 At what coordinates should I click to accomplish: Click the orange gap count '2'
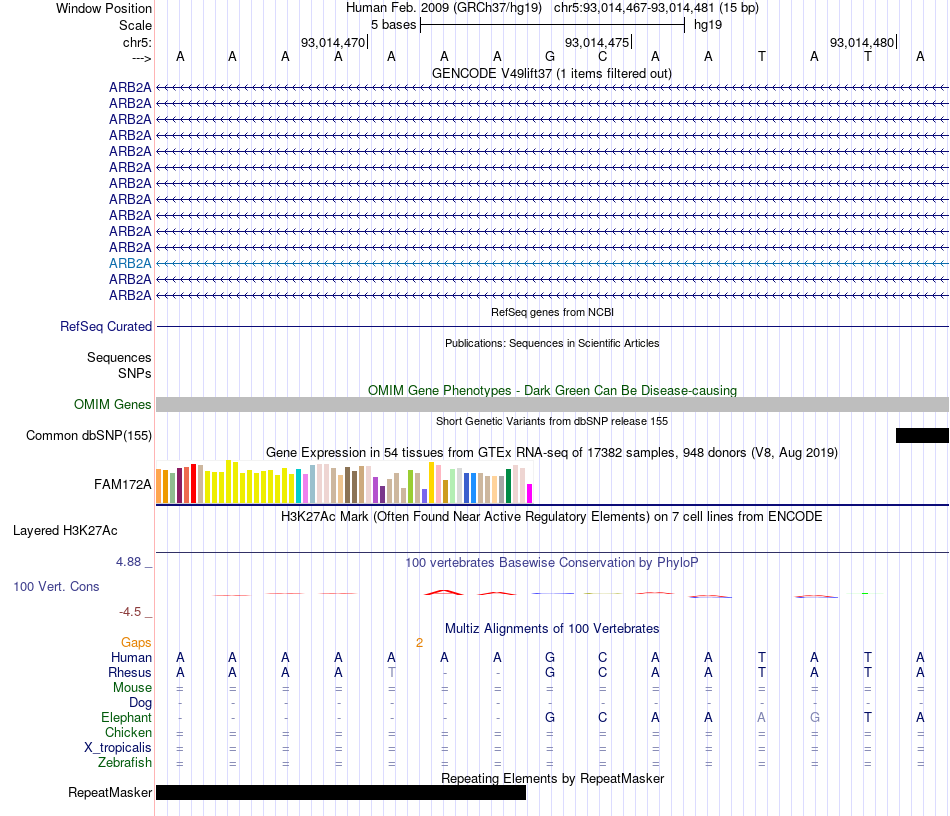(419, 643)
